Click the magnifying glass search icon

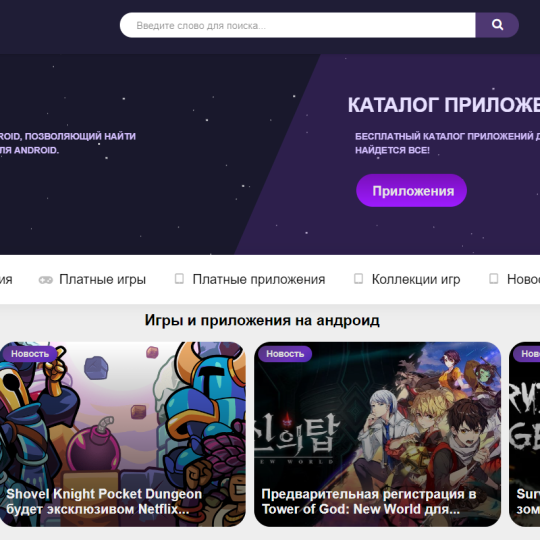[x=497, y=25]
